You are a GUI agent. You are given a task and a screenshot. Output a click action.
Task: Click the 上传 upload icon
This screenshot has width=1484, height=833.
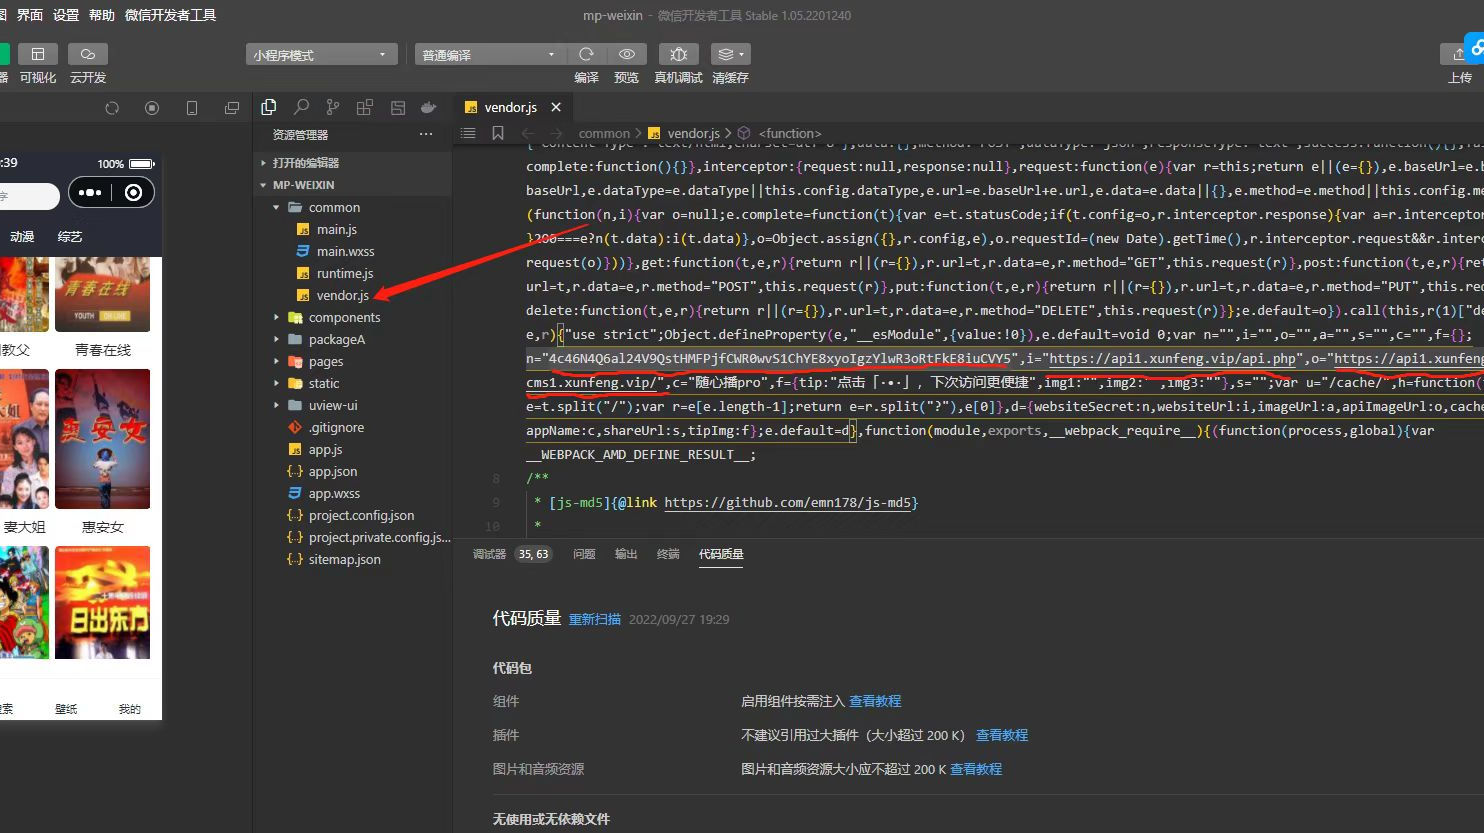pos(1459,54)
